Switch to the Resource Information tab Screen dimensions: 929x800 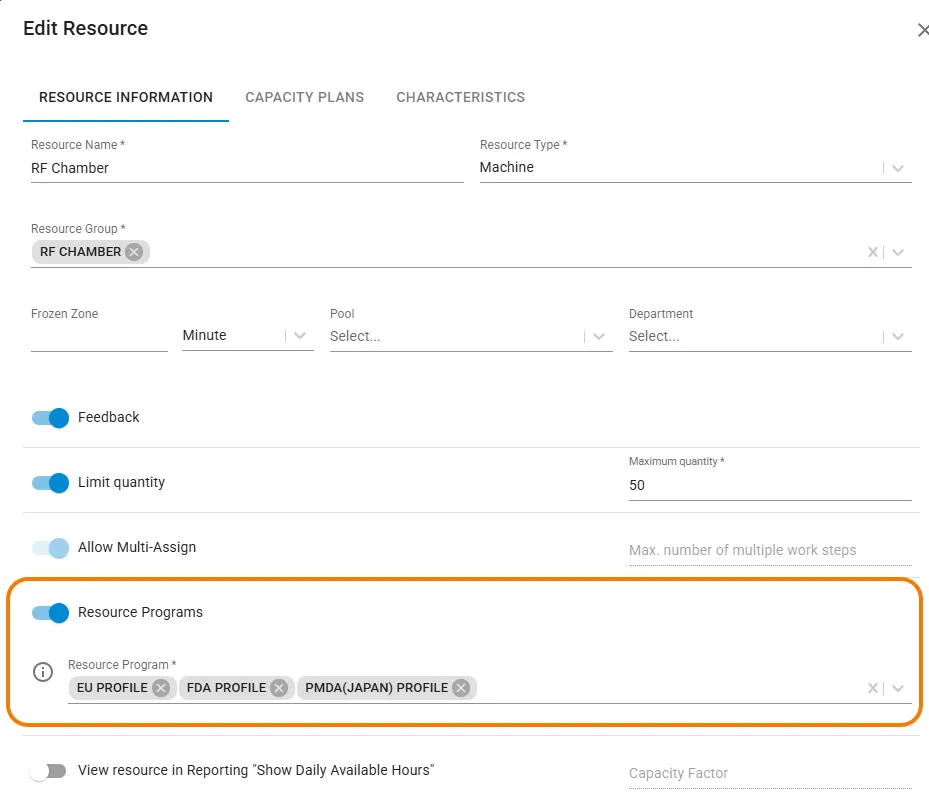point(126,97)
